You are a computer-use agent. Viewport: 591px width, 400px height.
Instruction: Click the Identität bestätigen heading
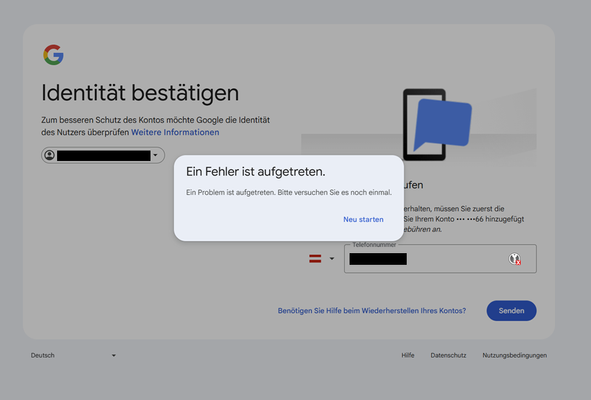click(x=140, y=93)
